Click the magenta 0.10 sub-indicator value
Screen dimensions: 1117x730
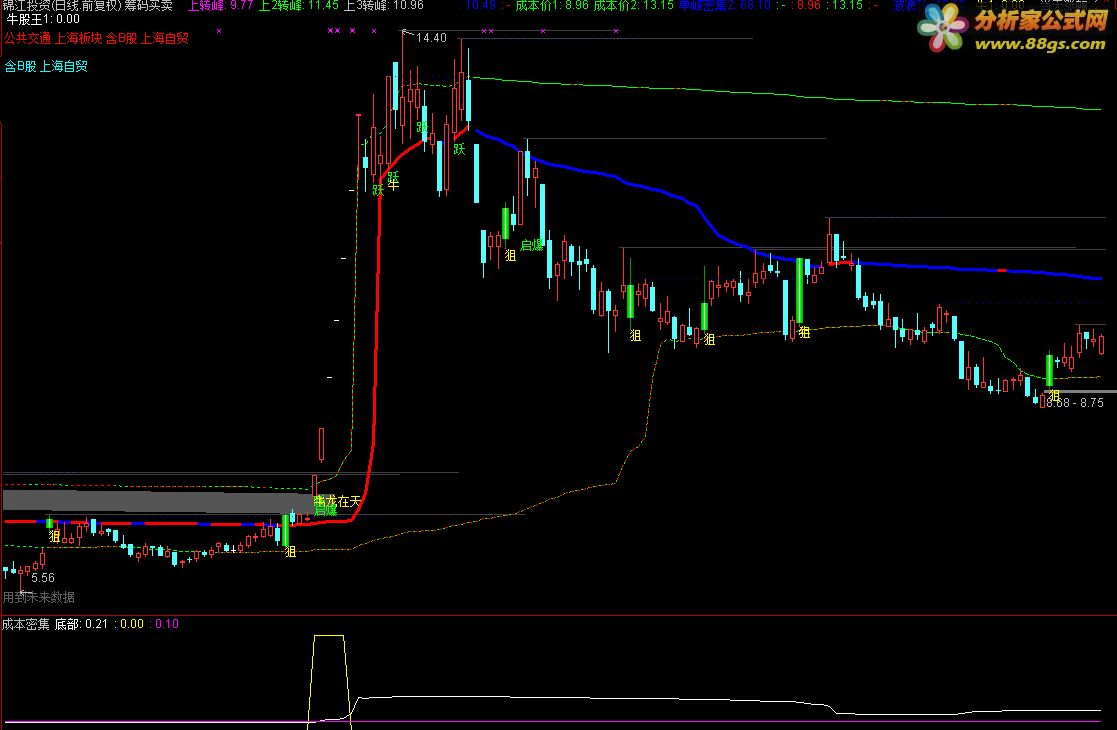(x=167, y=624)
